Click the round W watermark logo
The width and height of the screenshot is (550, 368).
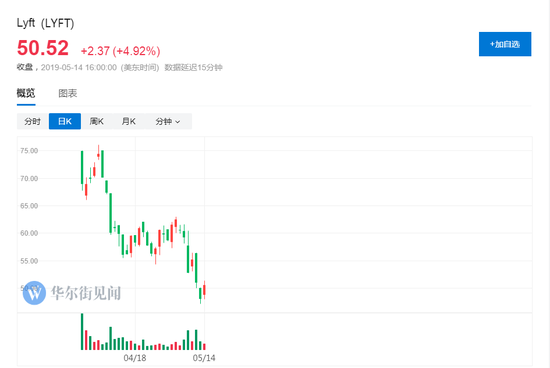pyautogui.click(x=34, y=293)
